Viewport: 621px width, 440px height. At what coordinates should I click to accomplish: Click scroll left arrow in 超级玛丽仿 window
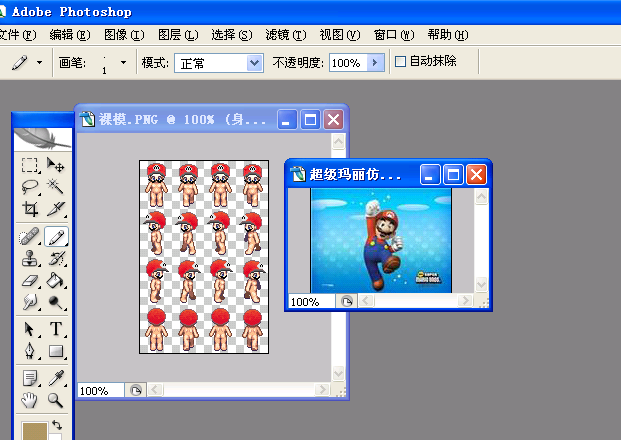click(366, 301)
